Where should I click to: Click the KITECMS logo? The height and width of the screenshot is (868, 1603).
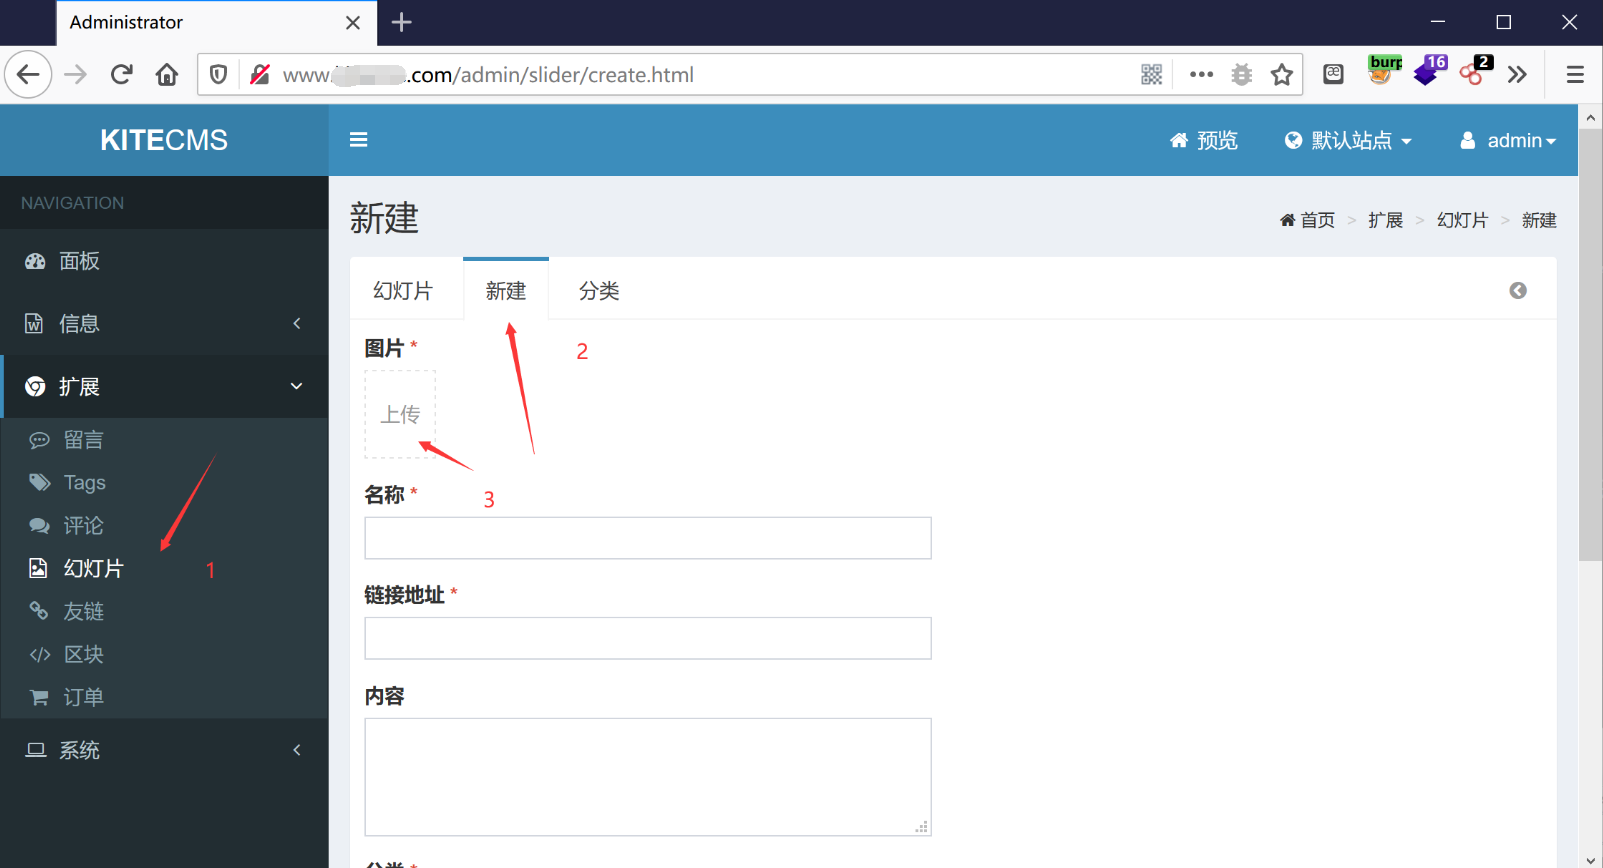tap(164, 140)
